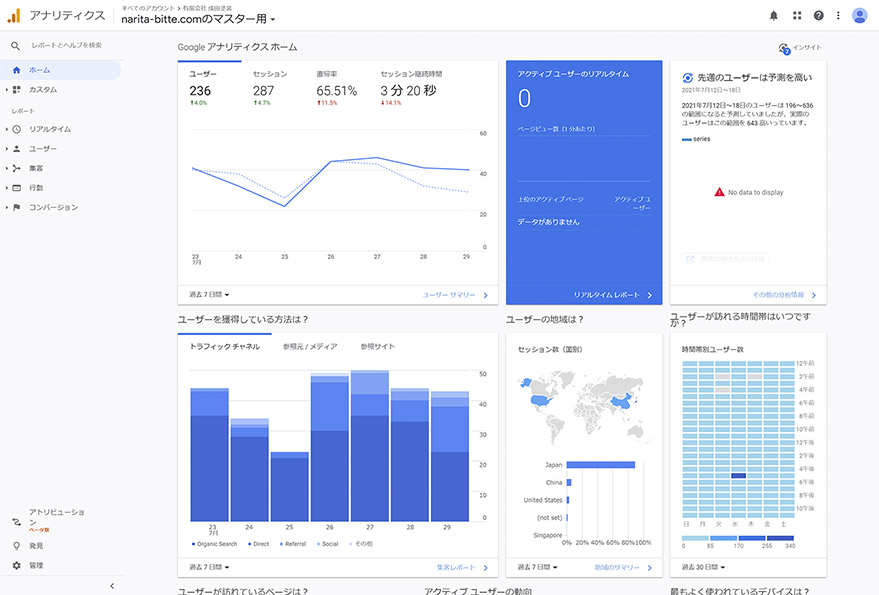Expand the コンバージョン report section

click(x=7, y=207)
